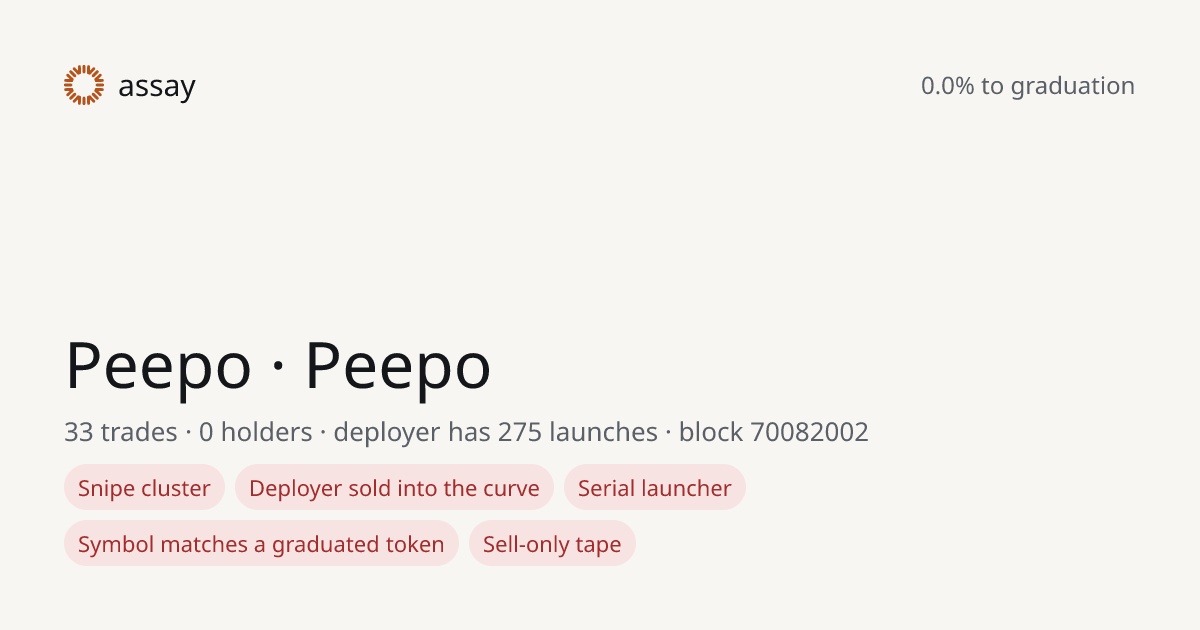
Task: Click the assay sunburst logo icon
Action: [84, 85]
